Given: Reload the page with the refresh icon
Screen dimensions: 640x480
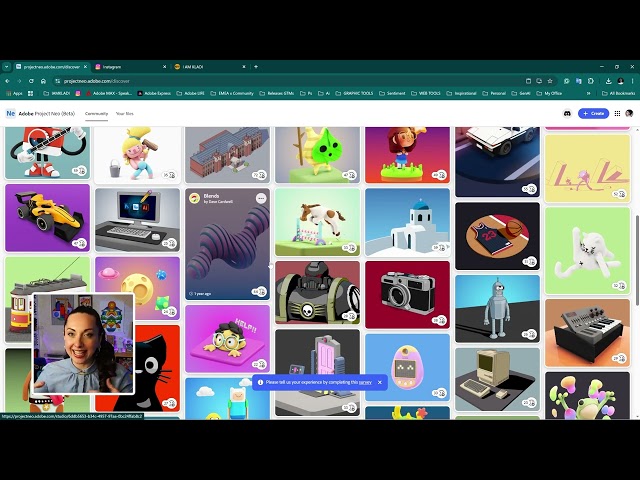Looking at the screenshot, I should click(x=31, y=81).
